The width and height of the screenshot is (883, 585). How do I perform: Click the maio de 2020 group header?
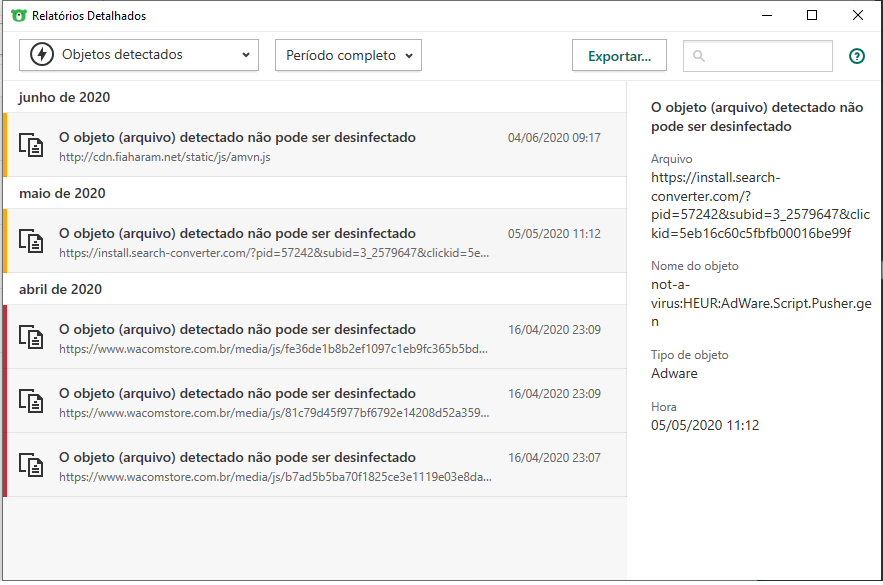62,193
